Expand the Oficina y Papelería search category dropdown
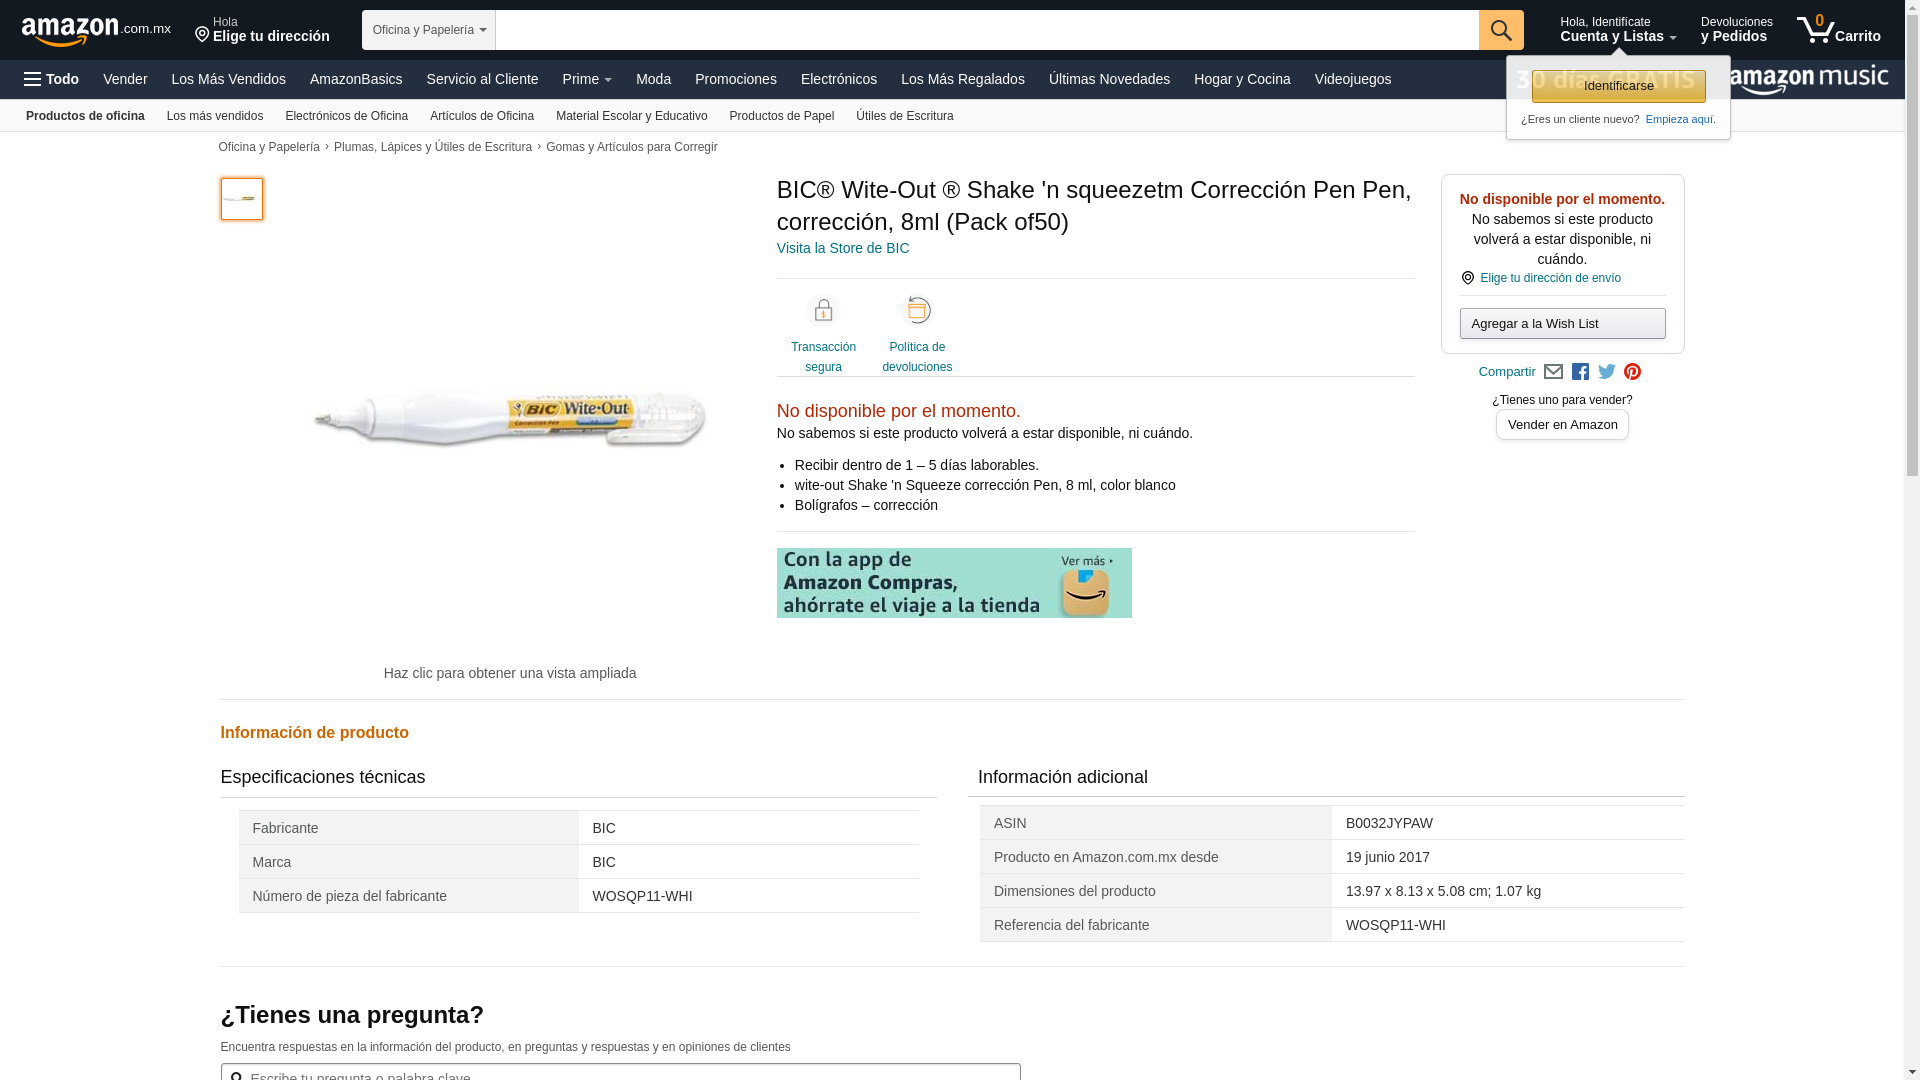 (428, 30)
